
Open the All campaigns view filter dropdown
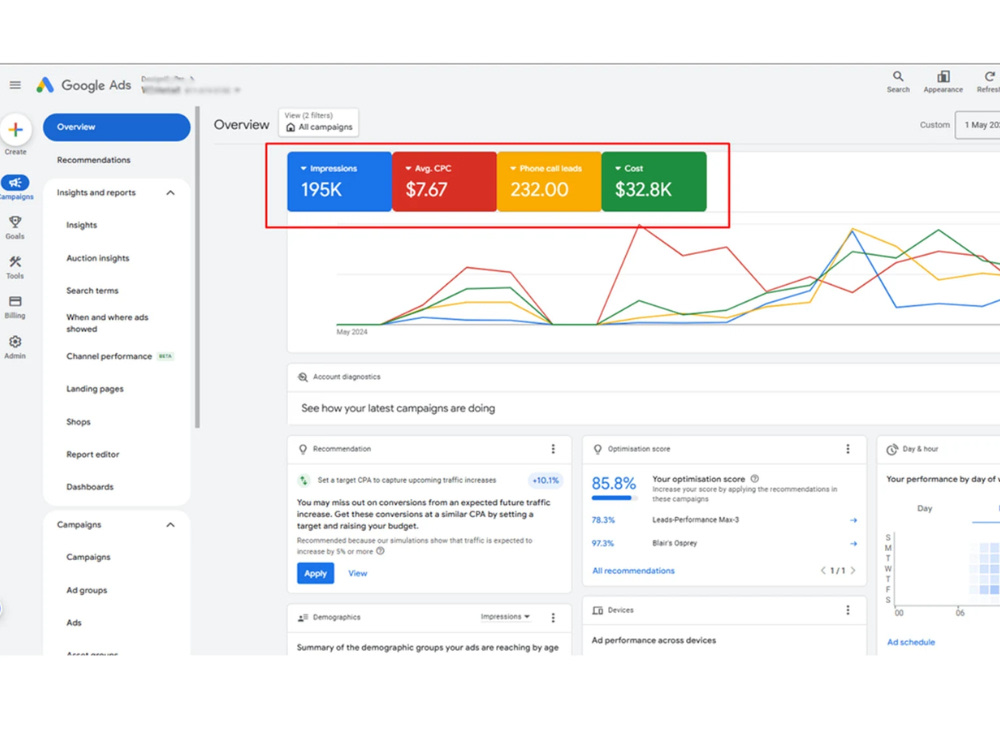[318, 122]
